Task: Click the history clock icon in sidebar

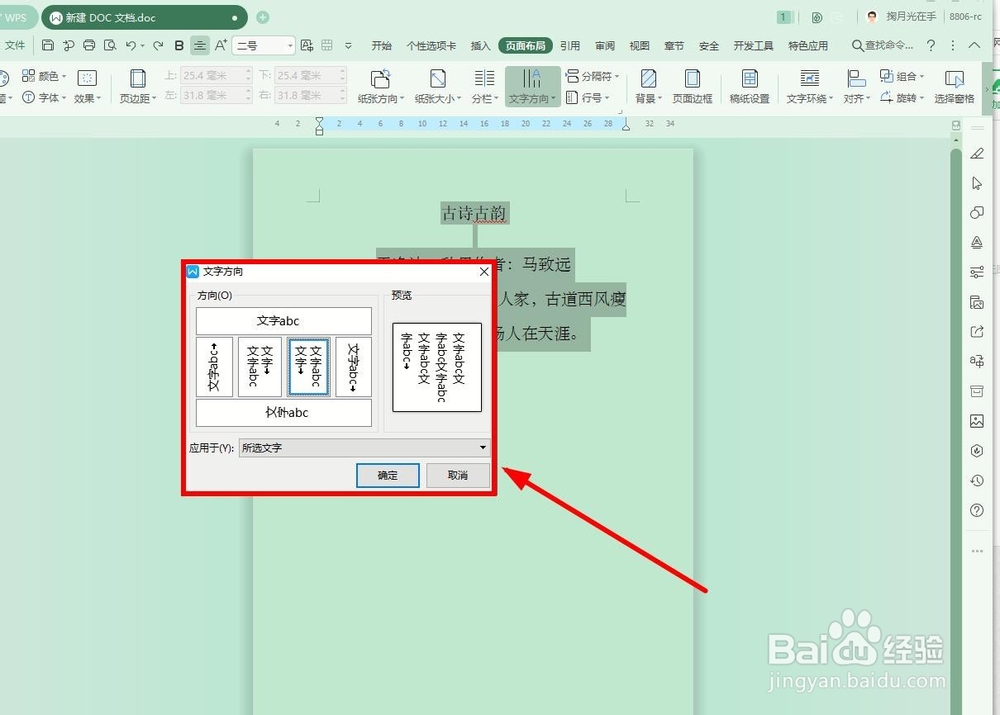Action: (x=976, y=480)
